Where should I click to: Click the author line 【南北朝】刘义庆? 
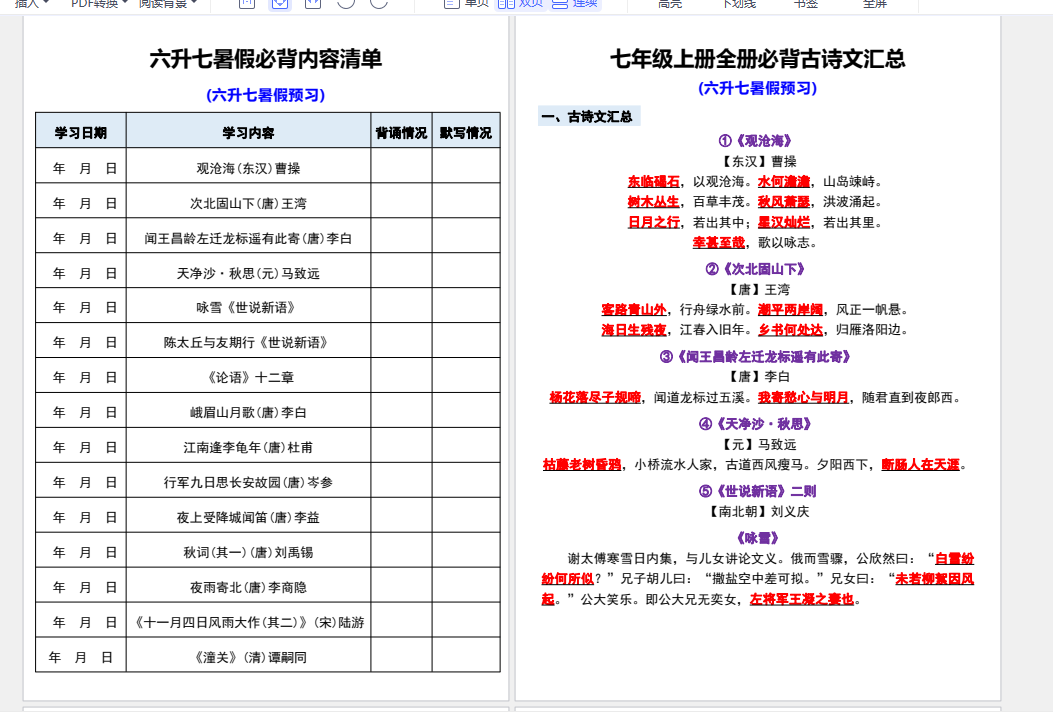click(x=758, y=512)
